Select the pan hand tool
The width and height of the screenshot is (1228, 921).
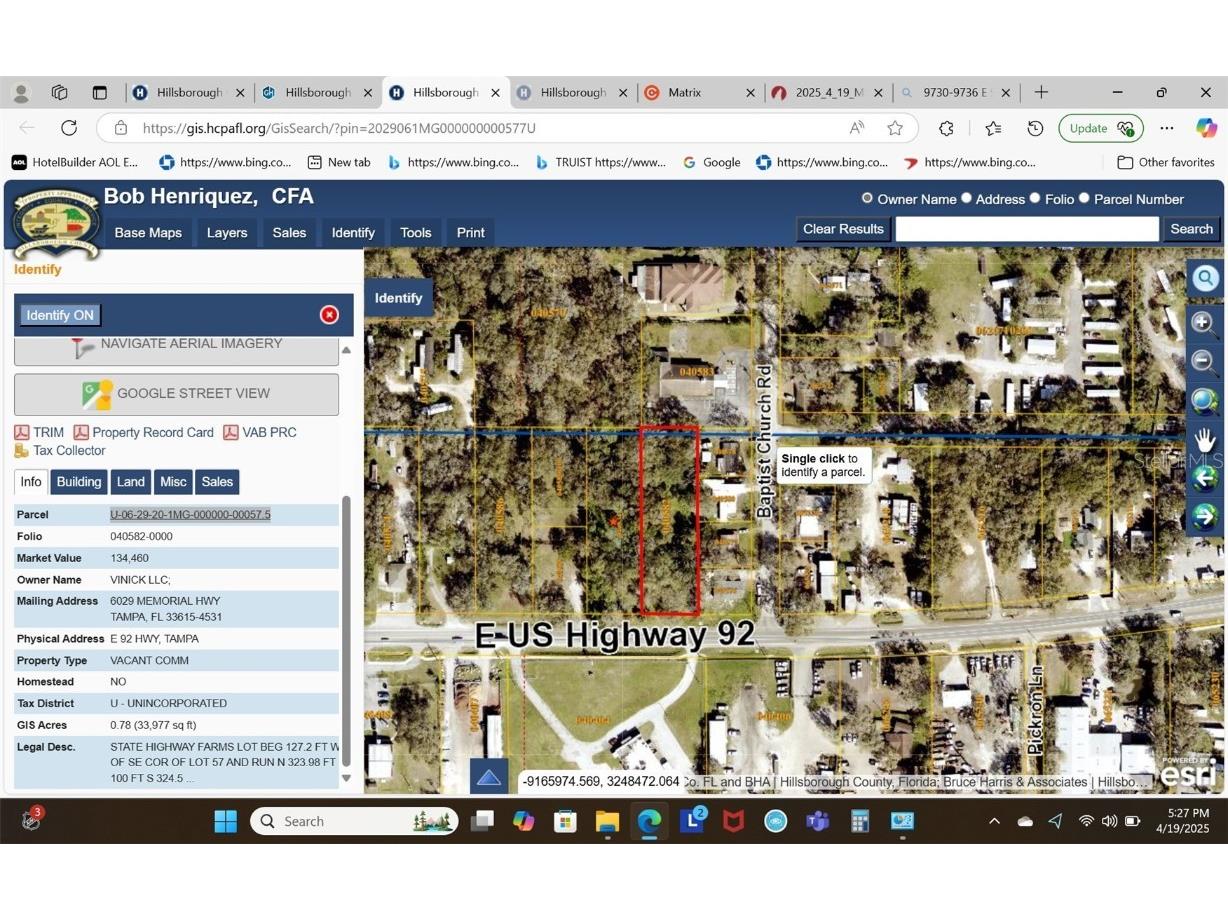click(1204, 440)
